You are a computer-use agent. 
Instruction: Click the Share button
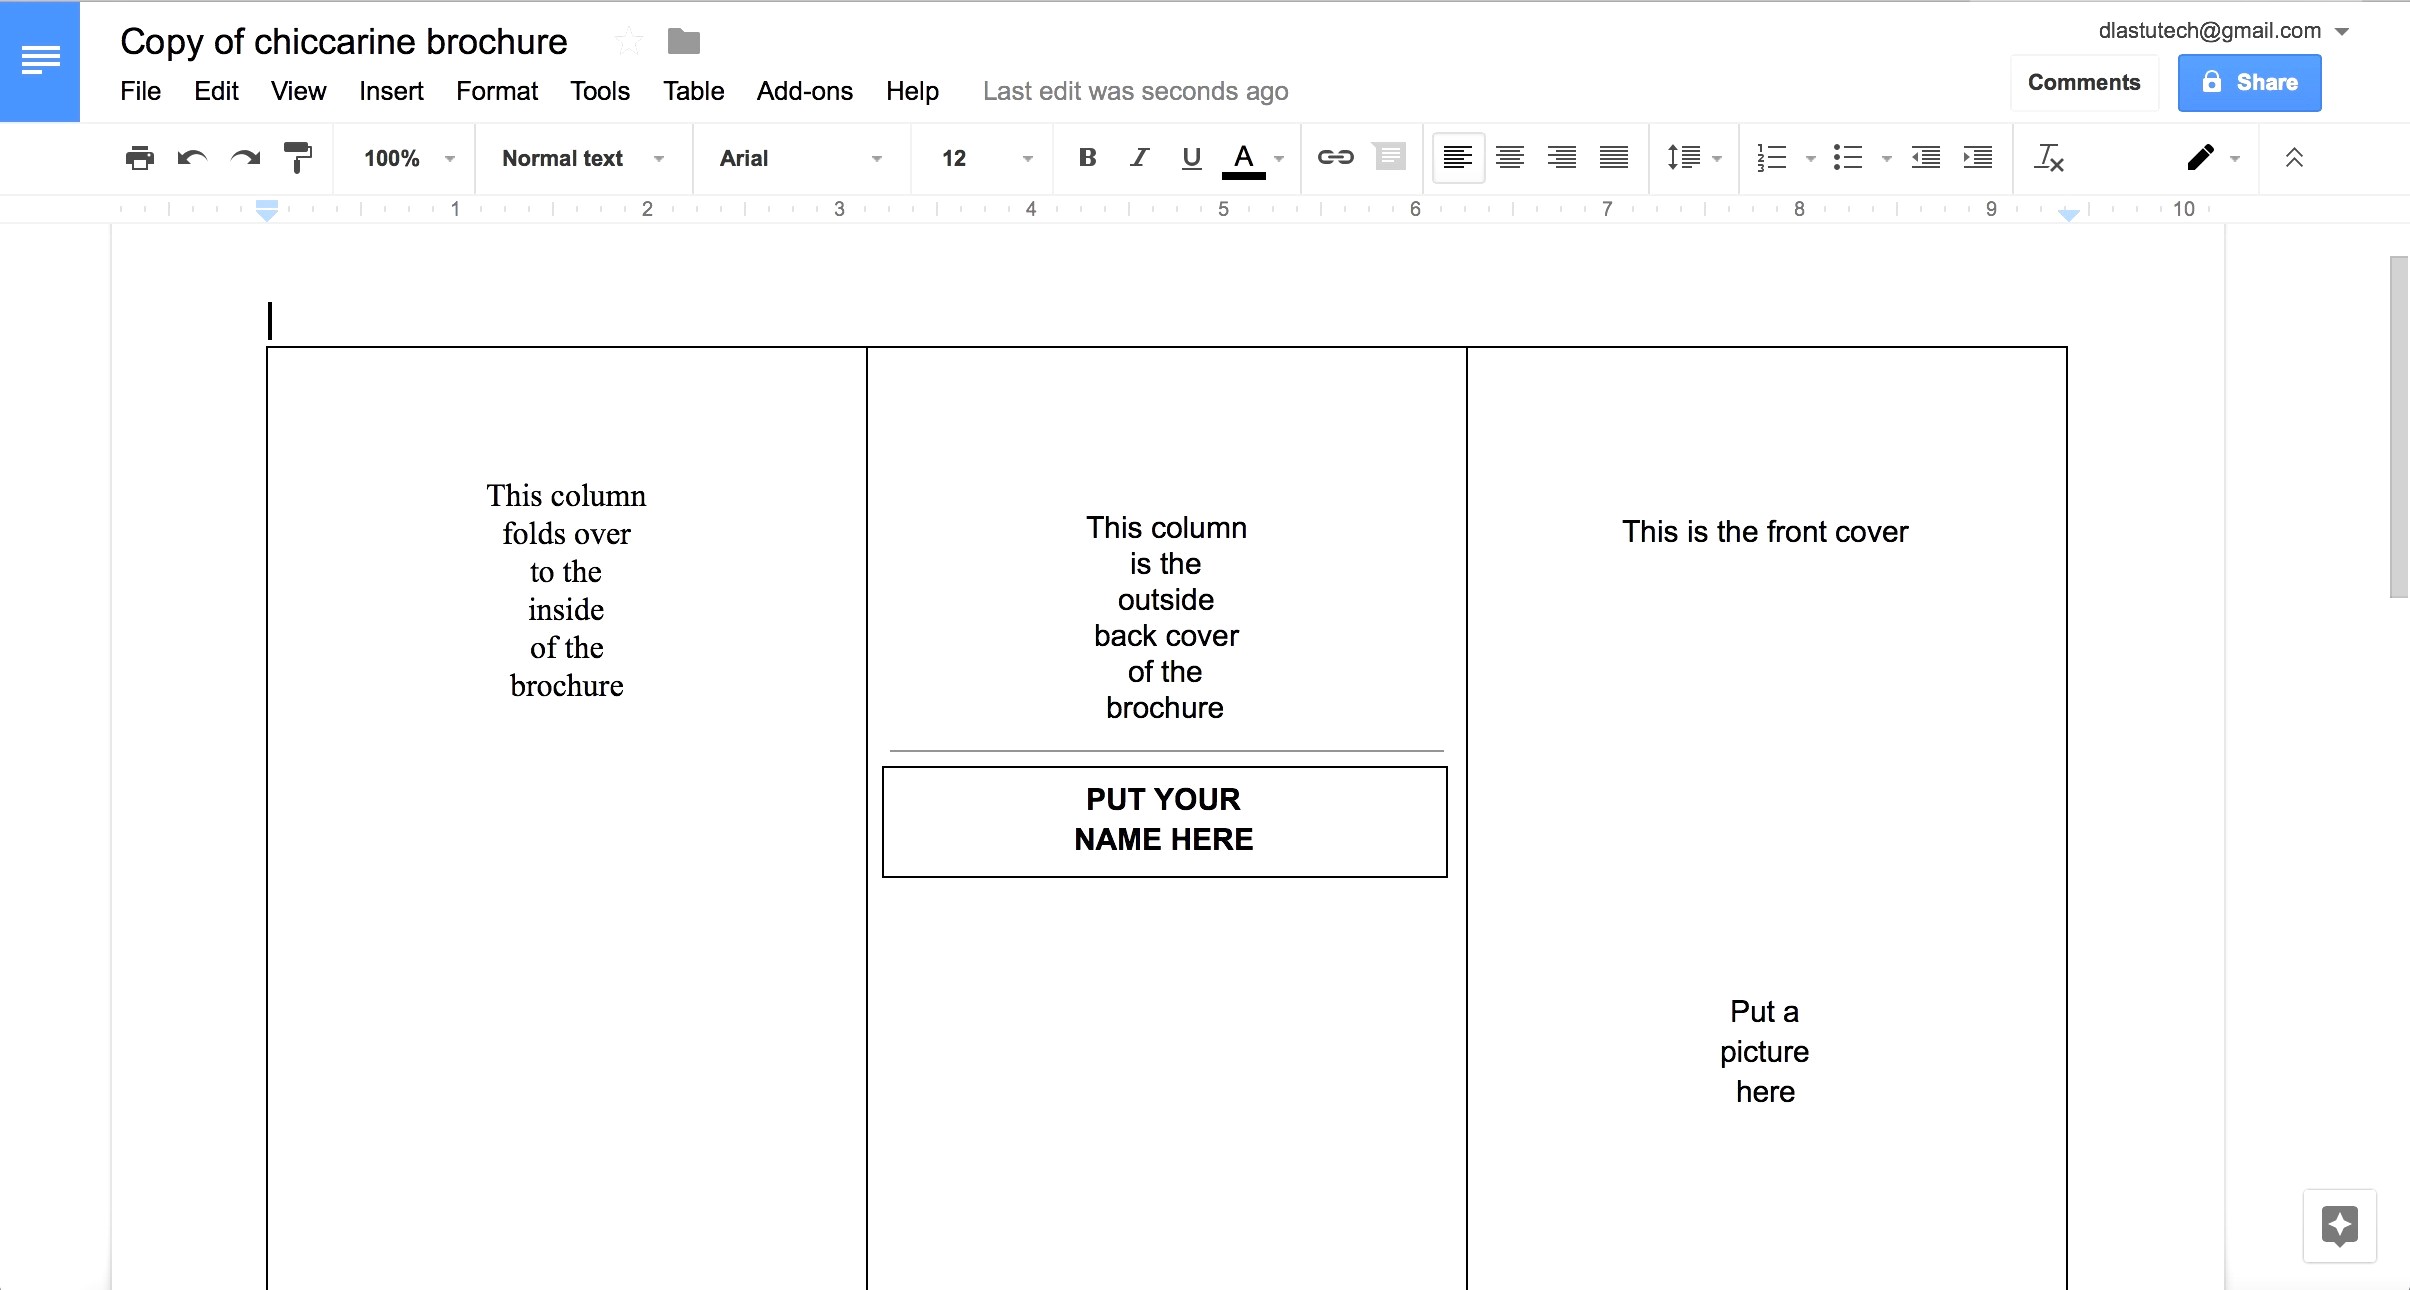click(2248, 82)
